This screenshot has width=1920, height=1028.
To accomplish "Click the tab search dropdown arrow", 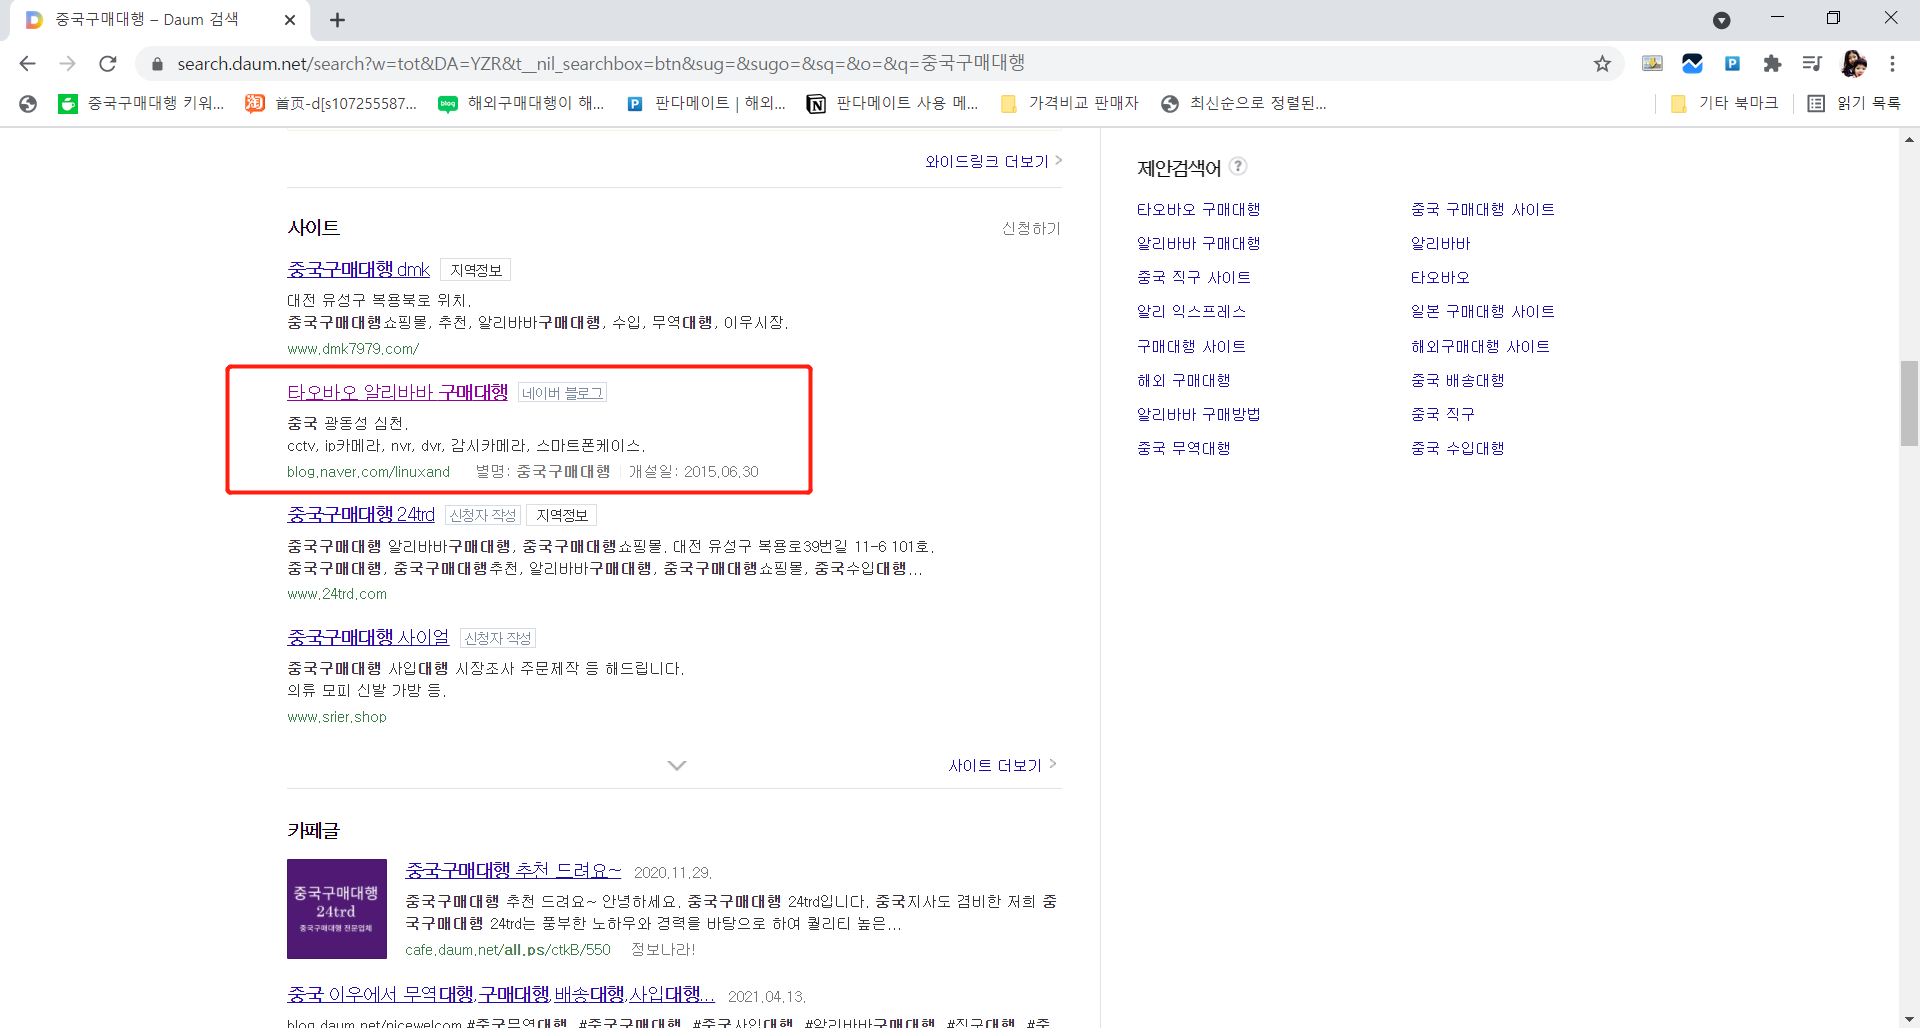I will [x=1721, y=20].
